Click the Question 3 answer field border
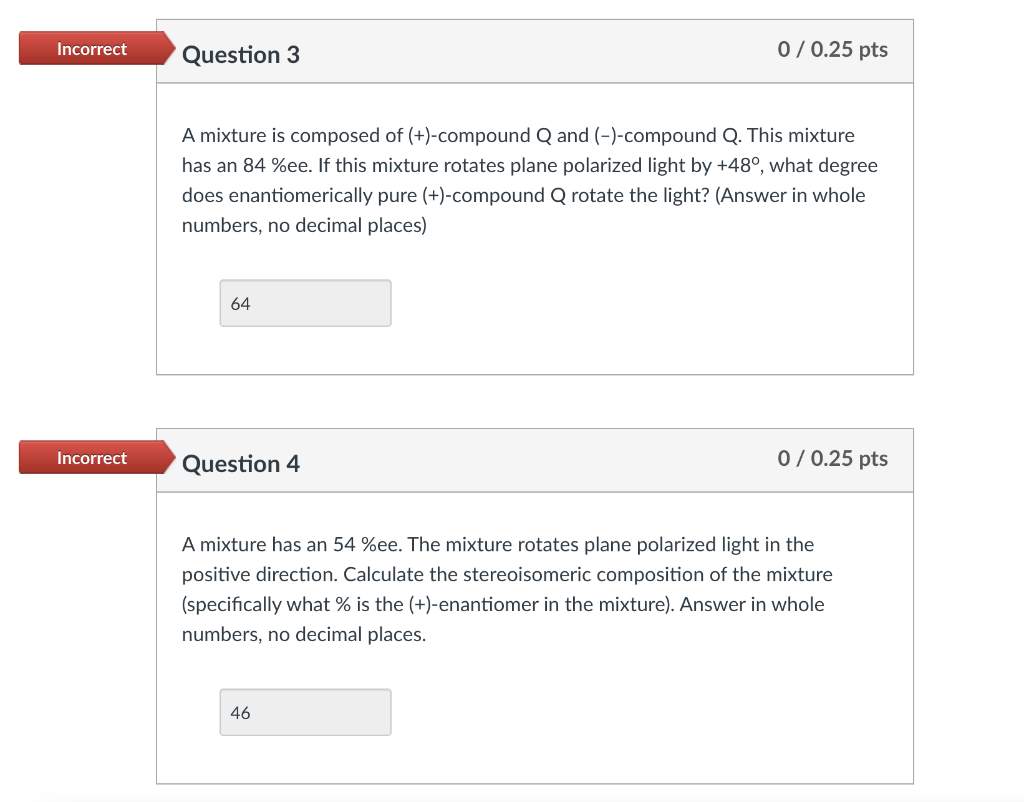The image size is (1024, 802). (305, 281)
